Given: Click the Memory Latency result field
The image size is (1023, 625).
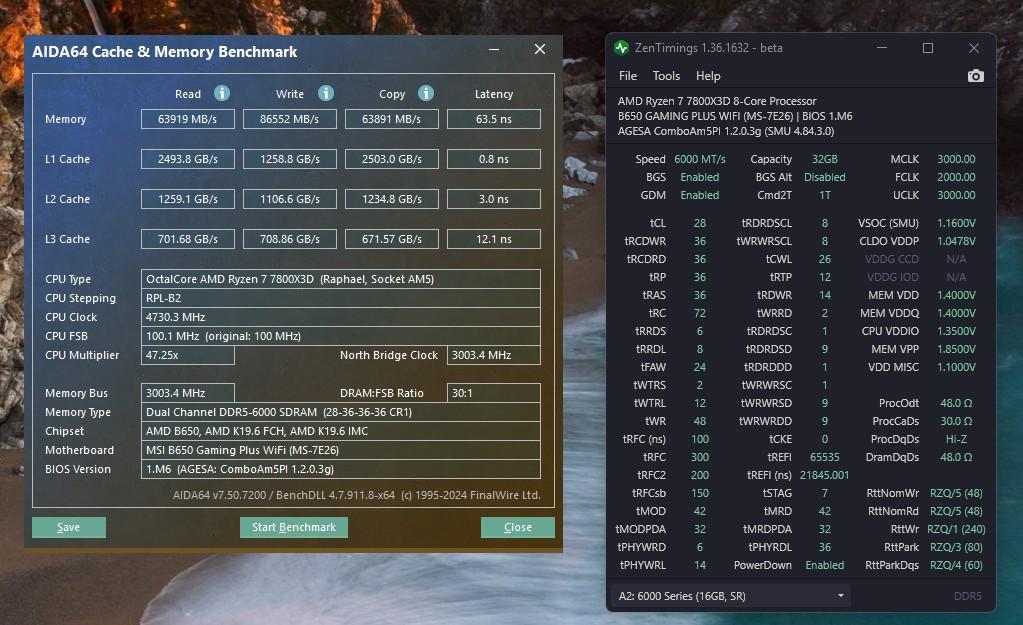Looking at the screenshot, I should (493, 119).
